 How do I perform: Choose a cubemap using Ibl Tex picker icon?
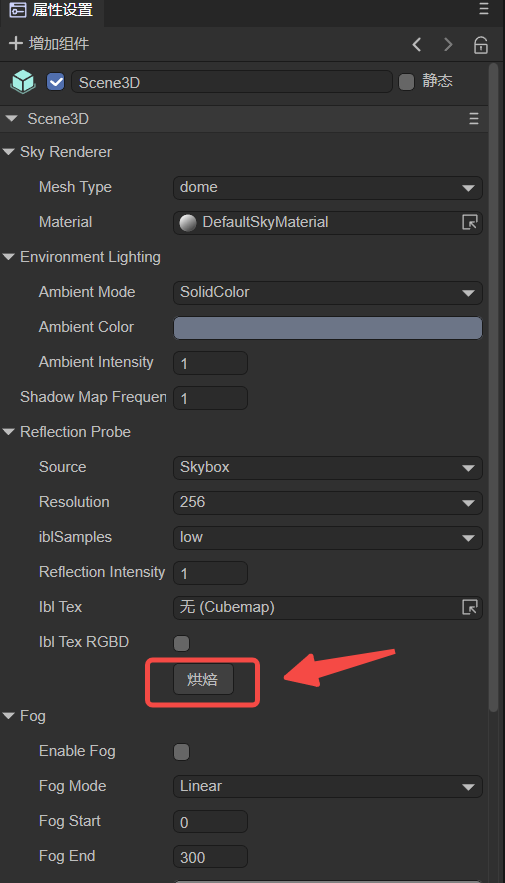click(470, 607)
